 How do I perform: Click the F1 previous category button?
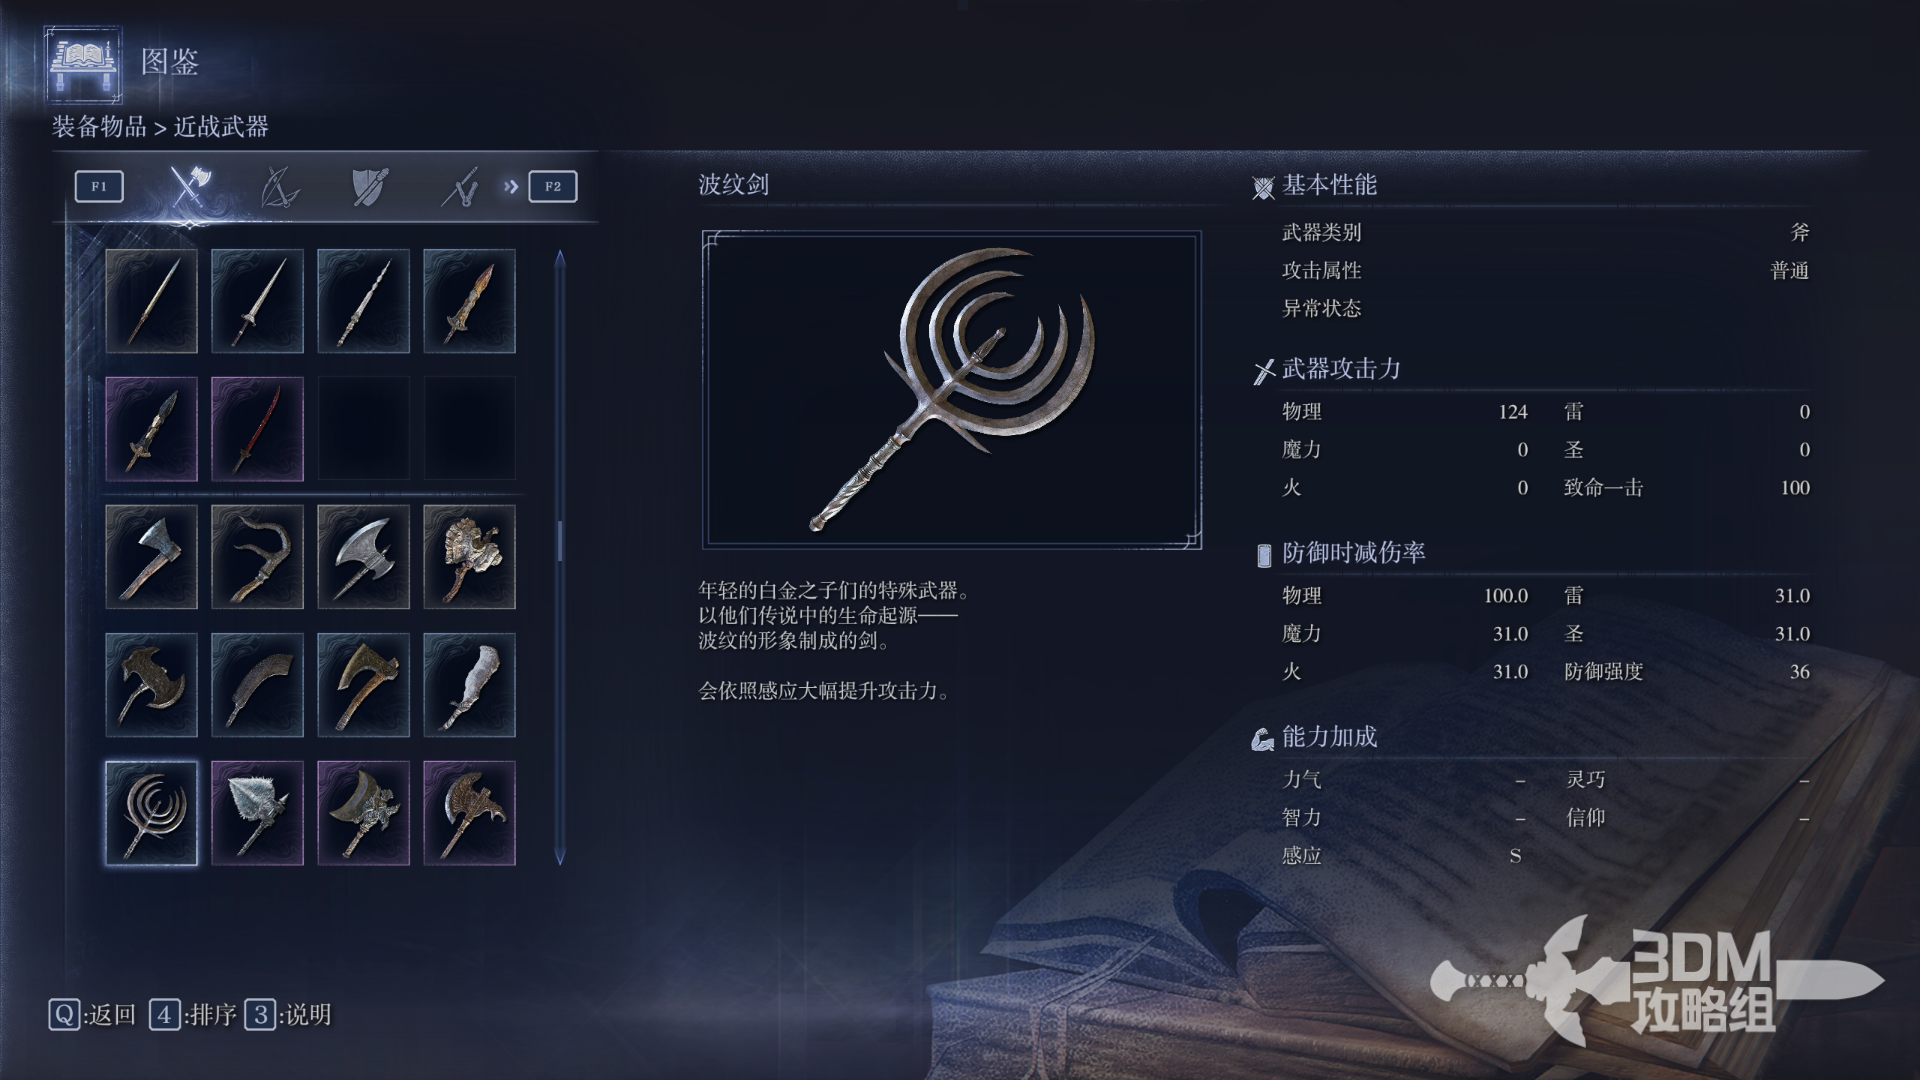[x=99, y=186]
